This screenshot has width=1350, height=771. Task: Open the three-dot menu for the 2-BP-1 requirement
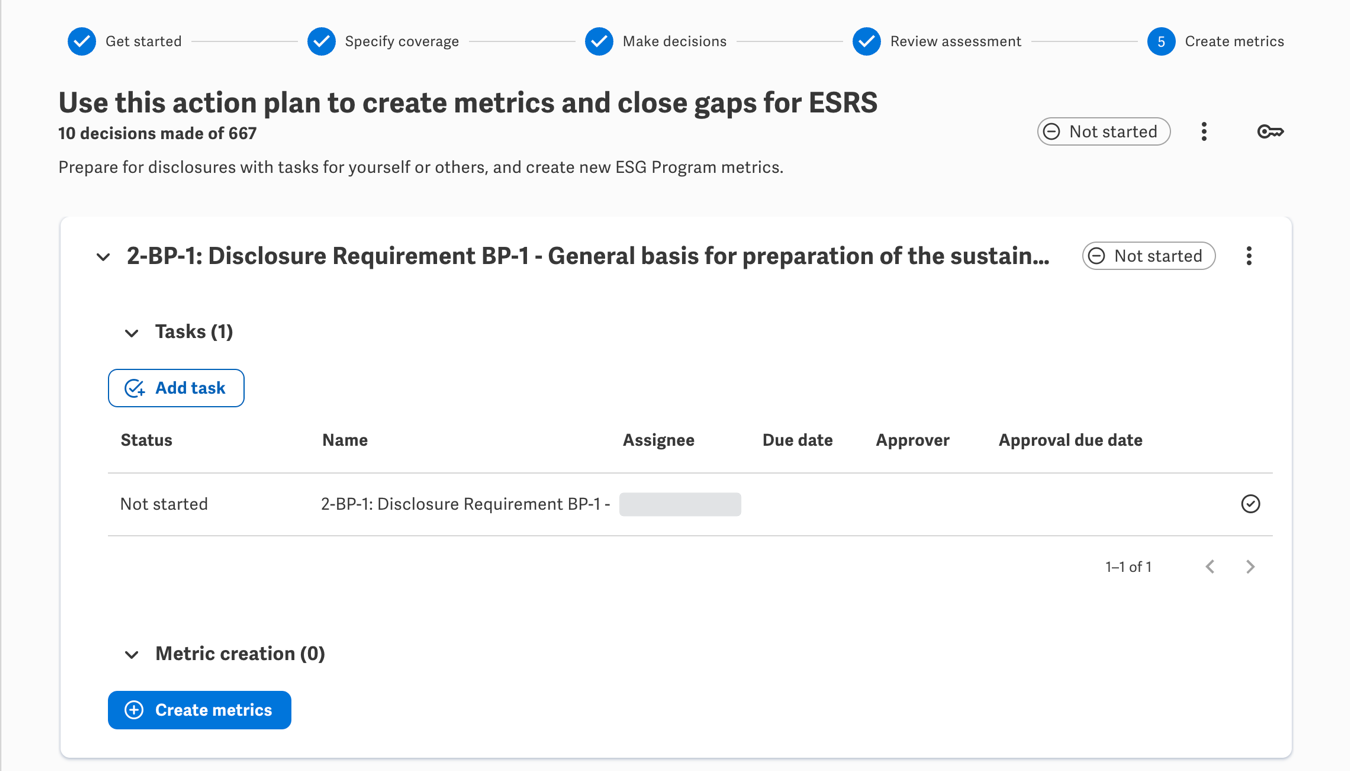(x=1249, y=256)
